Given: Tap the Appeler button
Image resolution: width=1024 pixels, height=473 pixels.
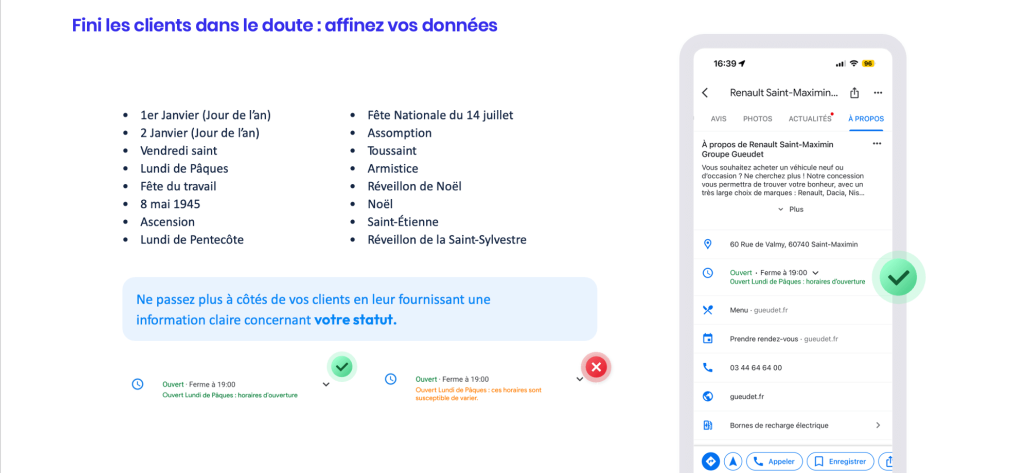Looking at the screenshot, I should [775, 461].
